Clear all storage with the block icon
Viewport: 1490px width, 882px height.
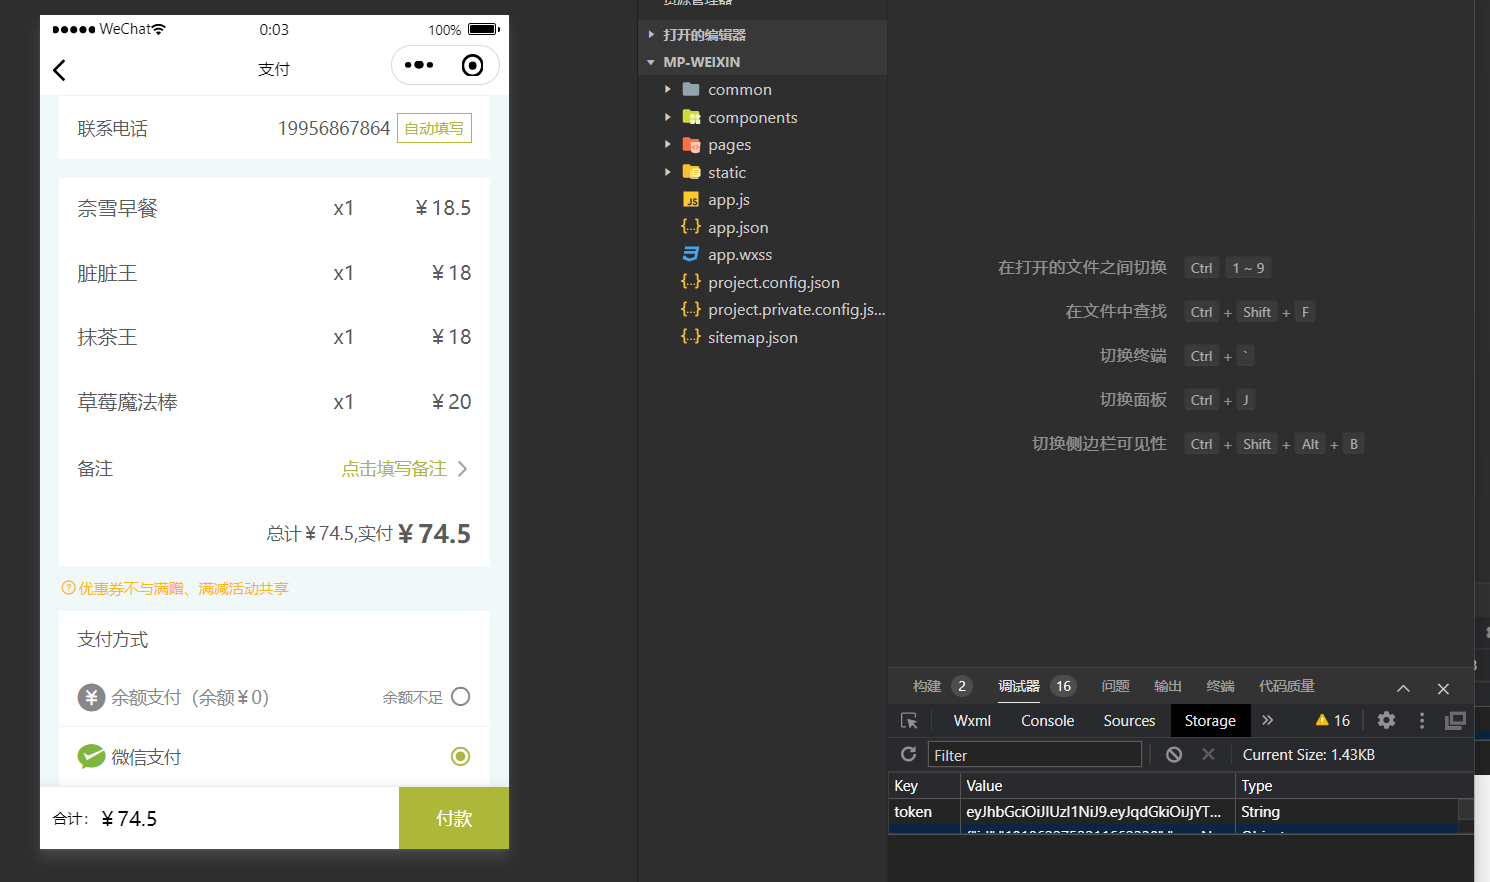[x=1174, y=754]
